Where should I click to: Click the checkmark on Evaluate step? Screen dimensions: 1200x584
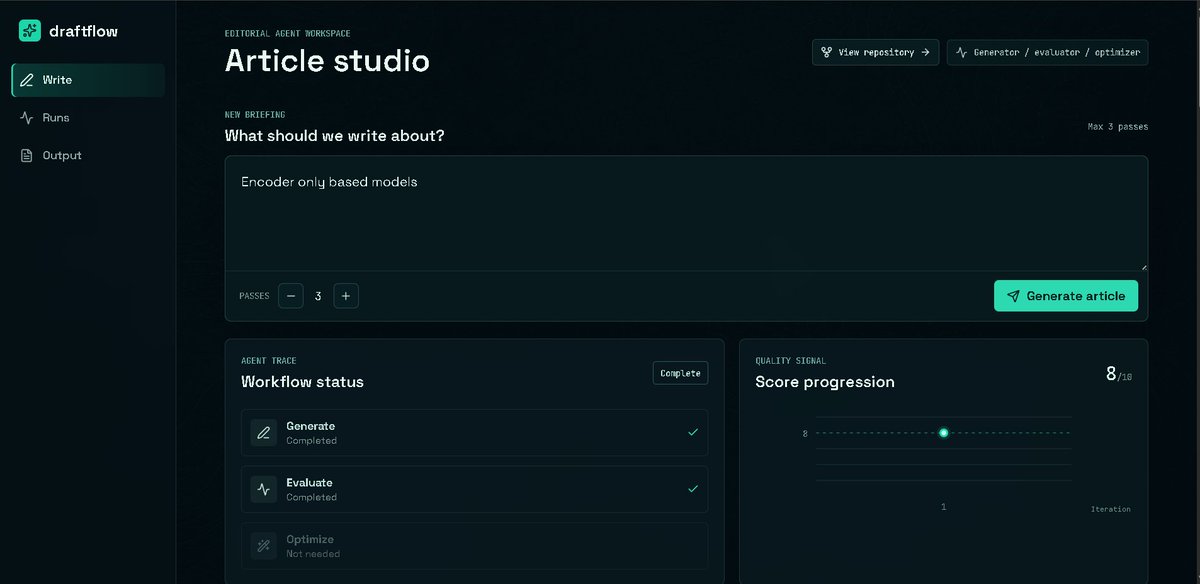tap(692, 489)
